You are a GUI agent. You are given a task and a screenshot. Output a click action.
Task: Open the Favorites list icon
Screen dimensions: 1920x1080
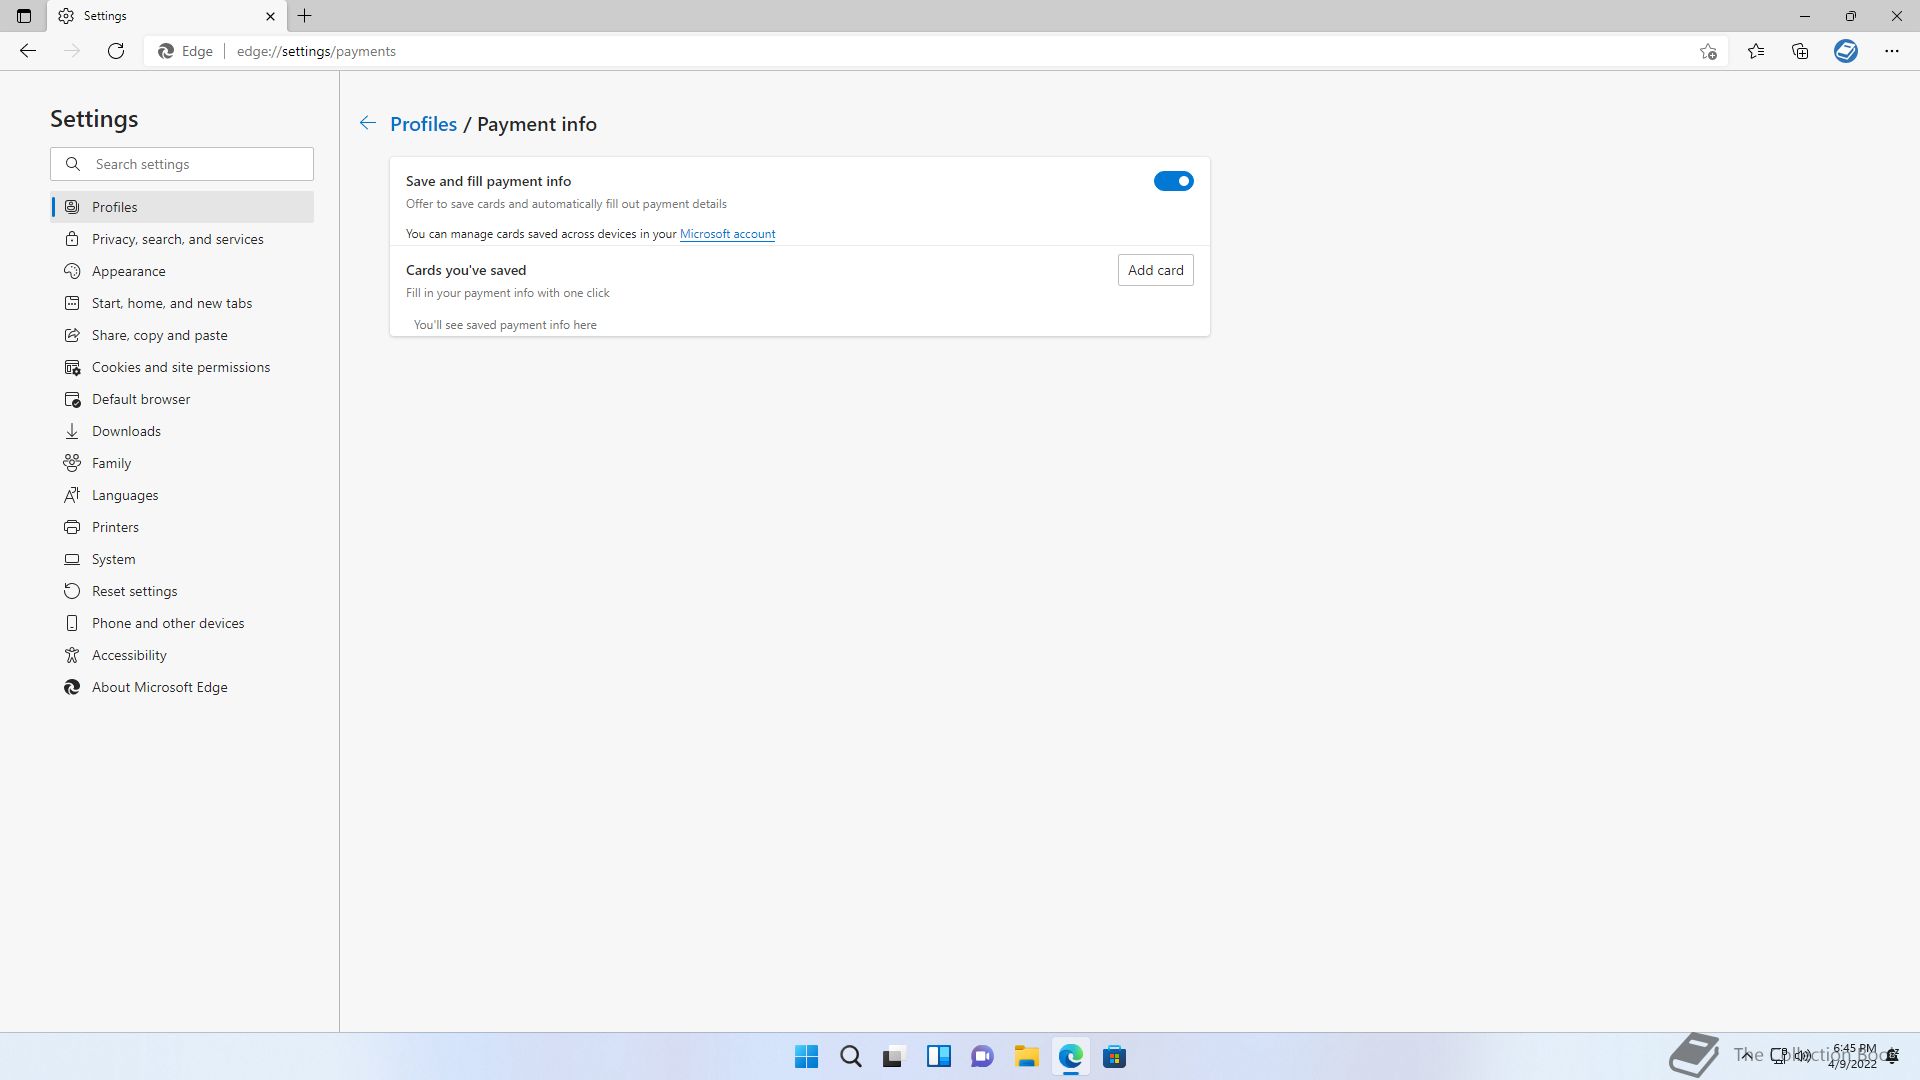pos(1756,51)
